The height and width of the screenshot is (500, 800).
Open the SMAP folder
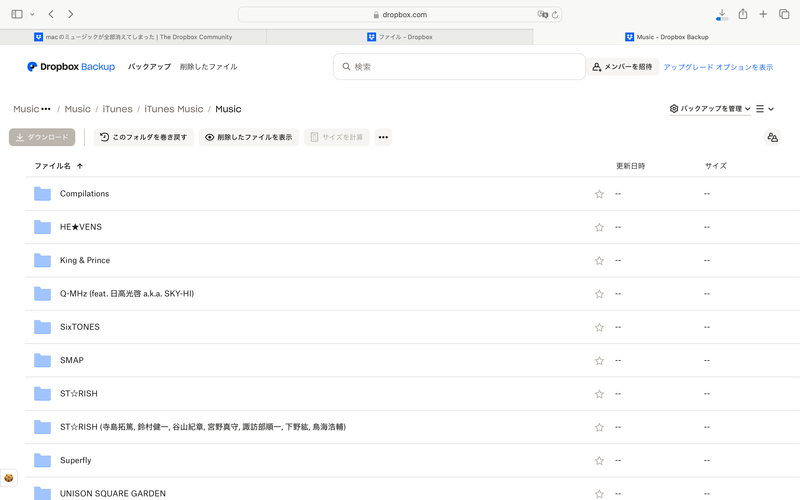click(71, 360)
